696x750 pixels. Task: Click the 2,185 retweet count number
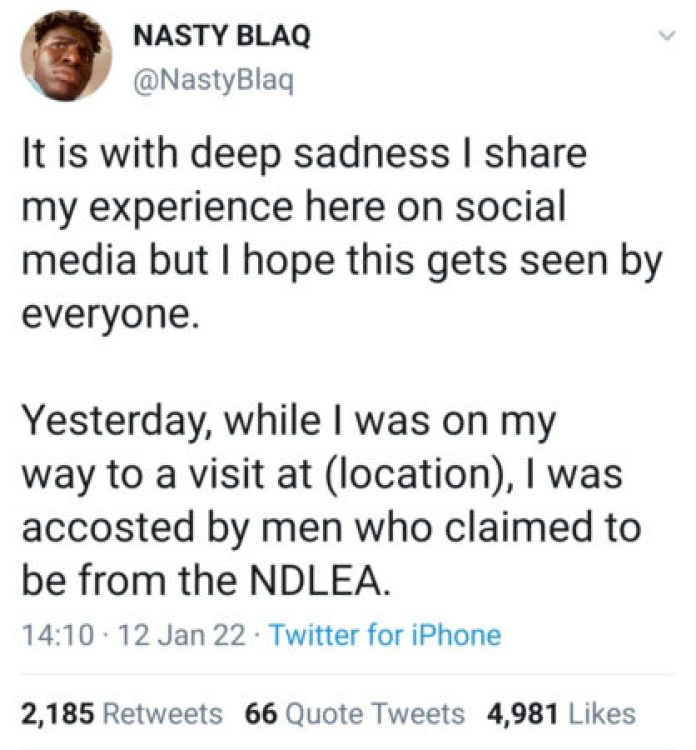click(58, 713)
